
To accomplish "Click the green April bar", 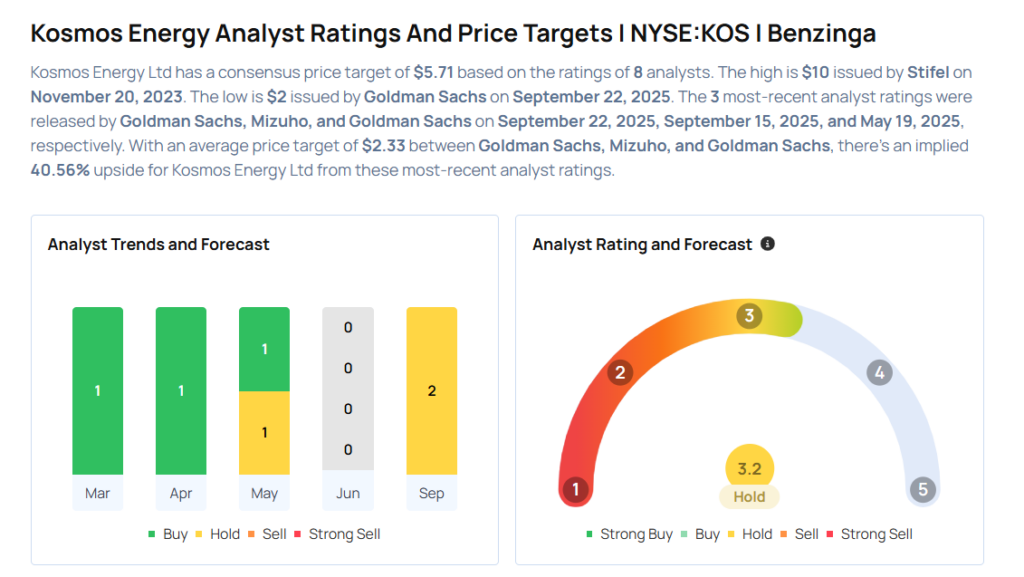I will (x=181, y=390).
